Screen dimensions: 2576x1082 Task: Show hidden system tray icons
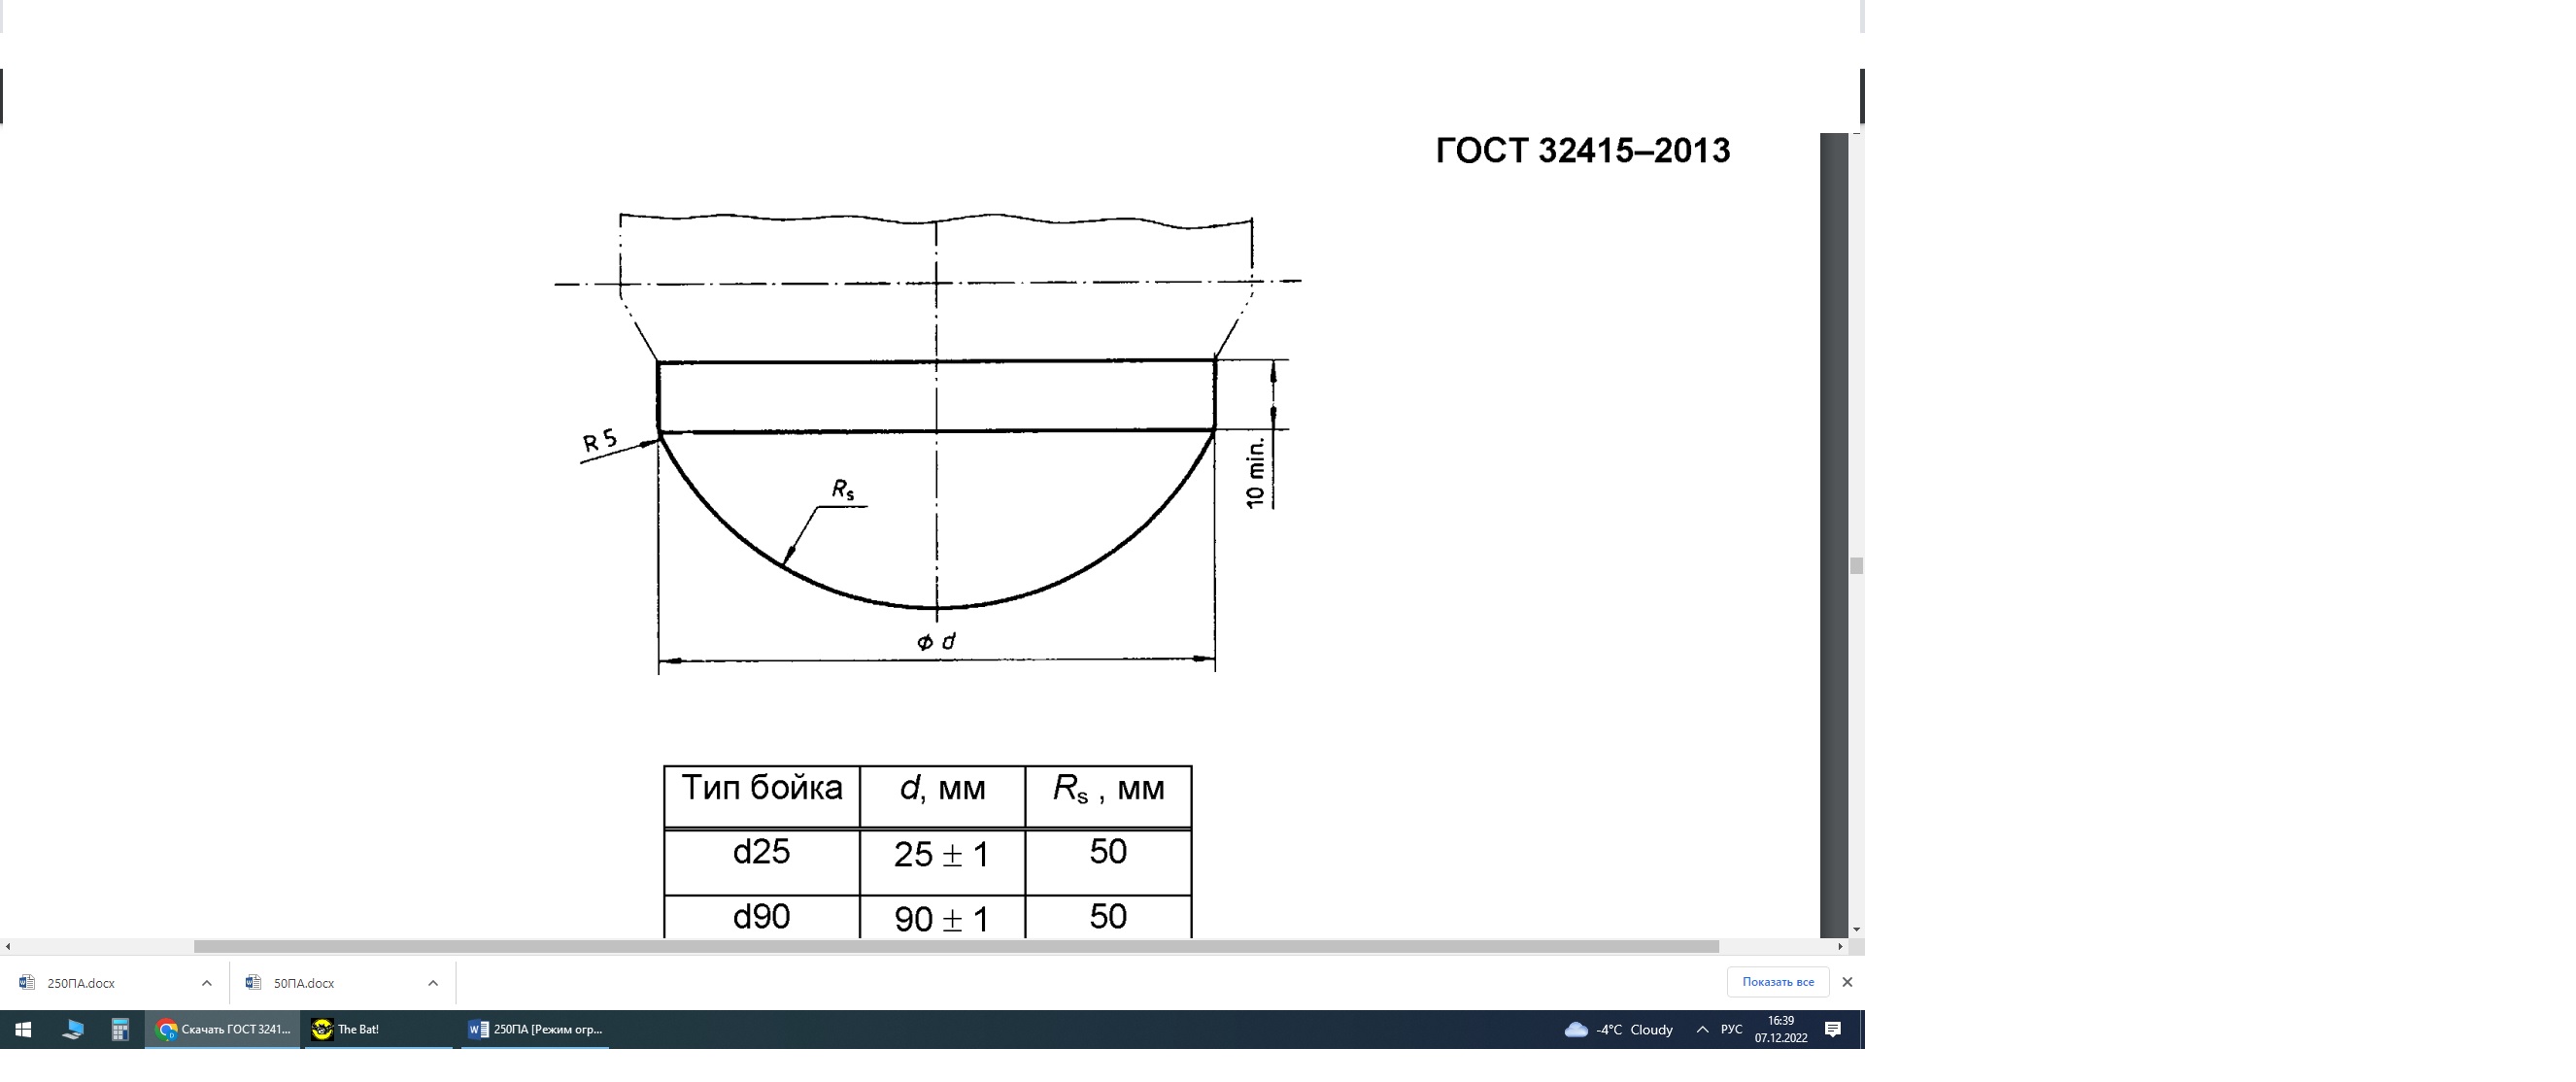pyautogui.click(x=1702, y=1029)
